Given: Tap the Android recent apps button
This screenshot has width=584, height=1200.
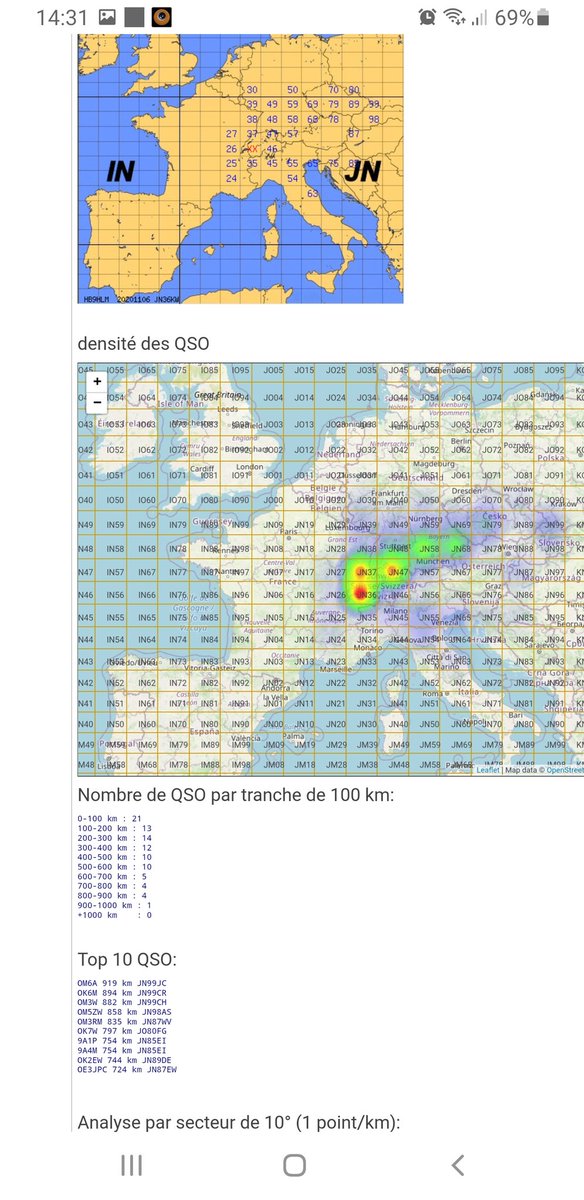Looking at the screenshot, I should 131,1164.
